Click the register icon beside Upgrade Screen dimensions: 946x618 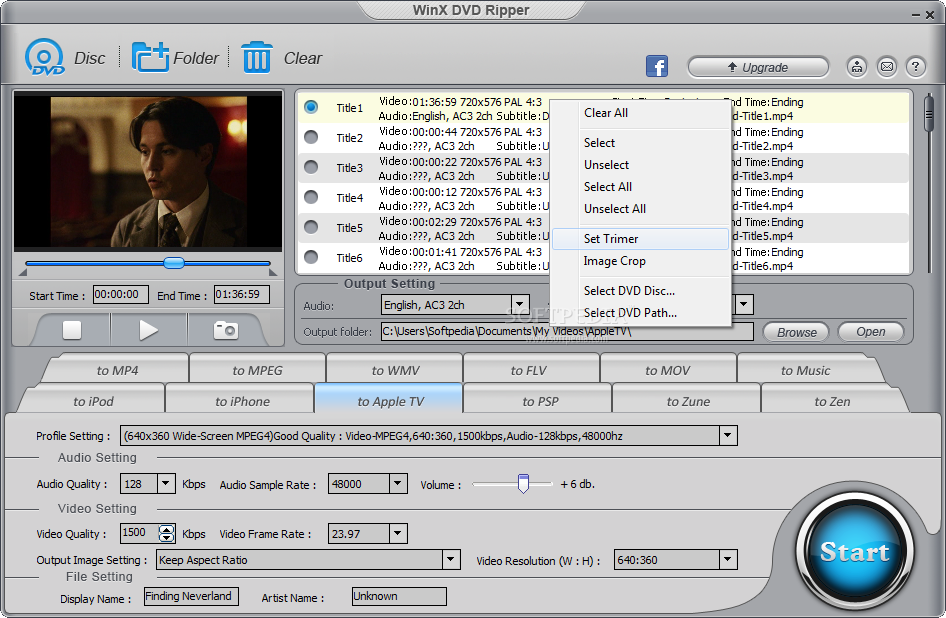[857, 66]
